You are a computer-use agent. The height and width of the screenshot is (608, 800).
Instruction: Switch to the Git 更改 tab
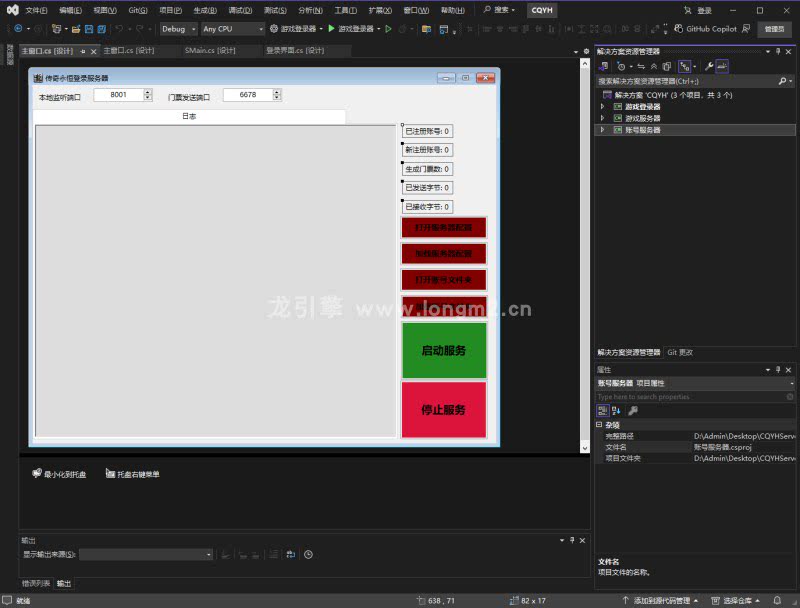pos(680,352)
